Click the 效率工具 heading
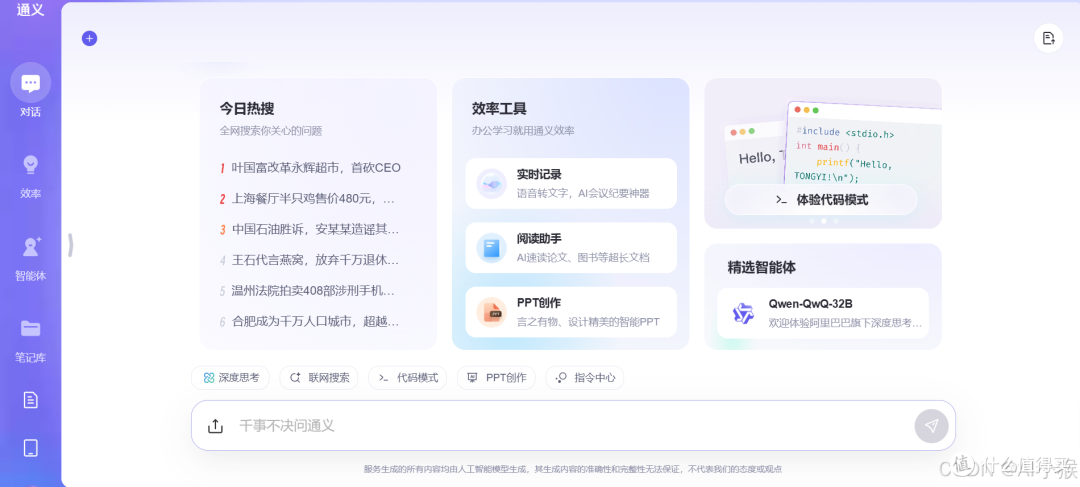Viewport: 1080px width, 487px height. 499,109
